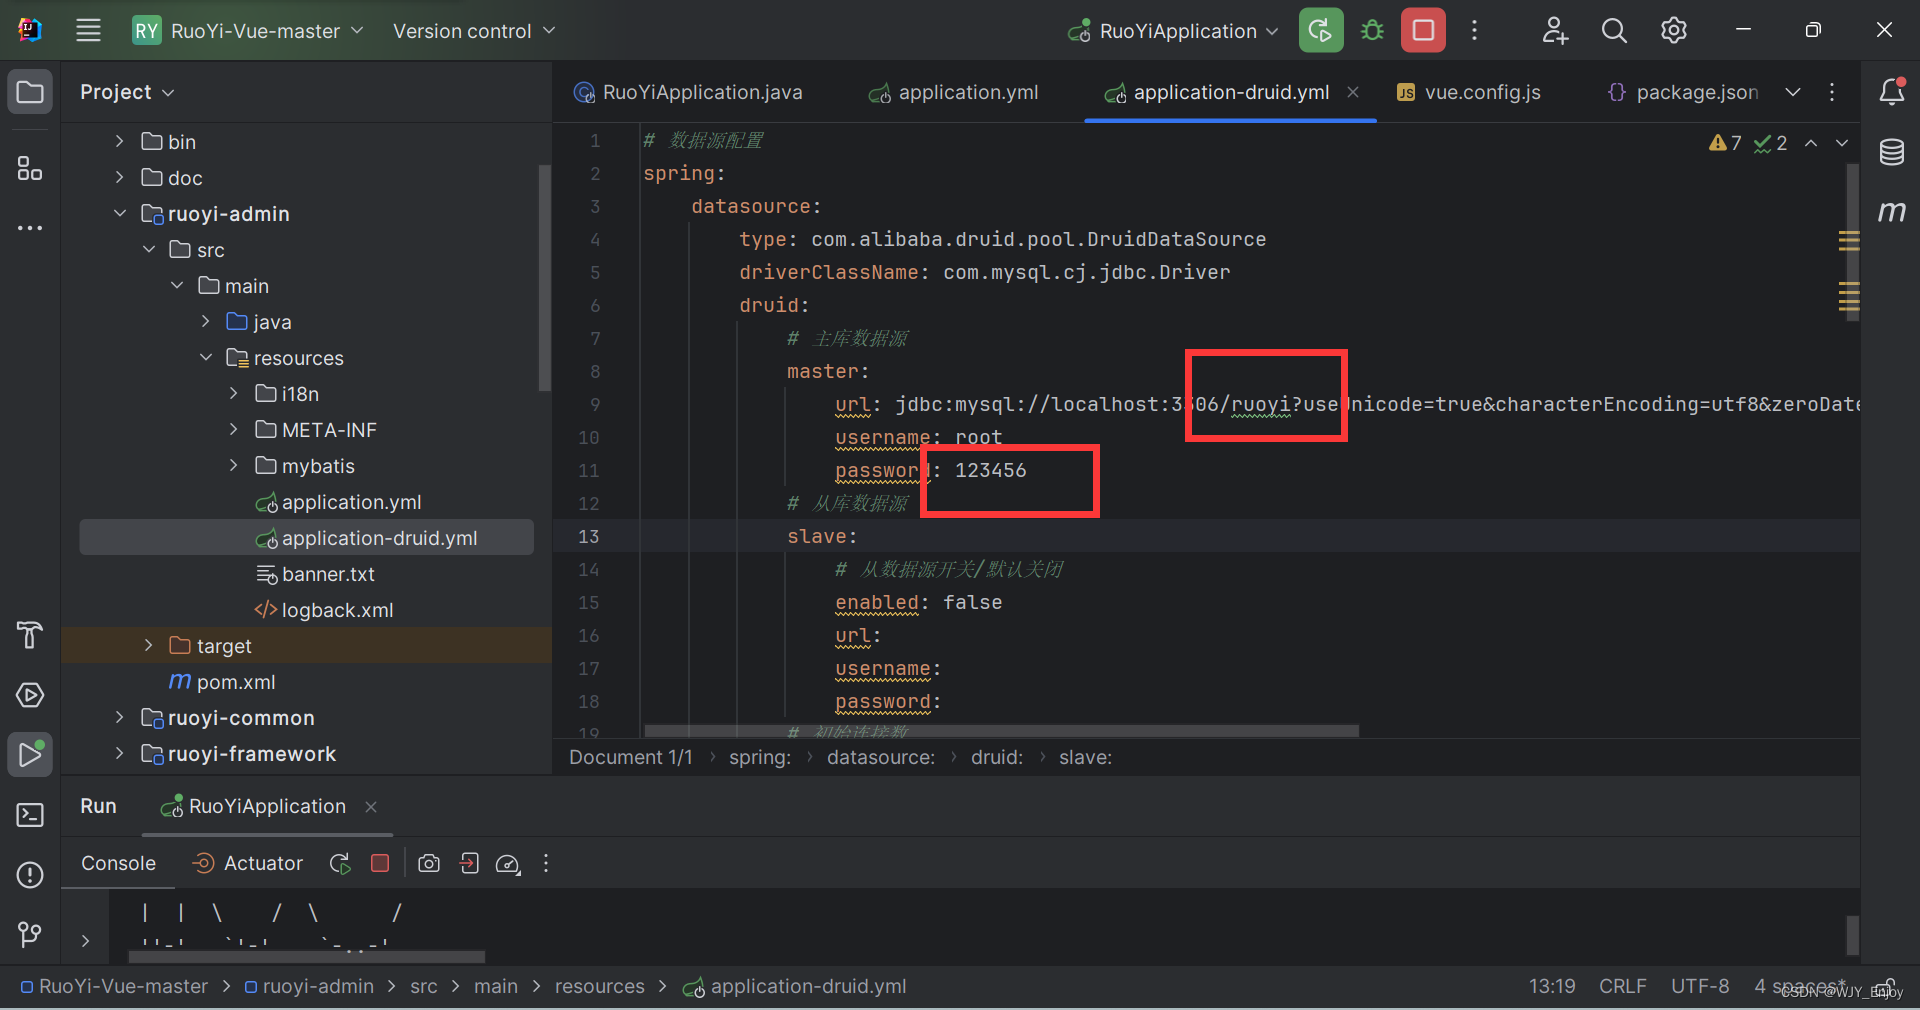Click the ruoyi-admin breadcrumb in the status bar

pyautogui.click(x=309, y=987)
